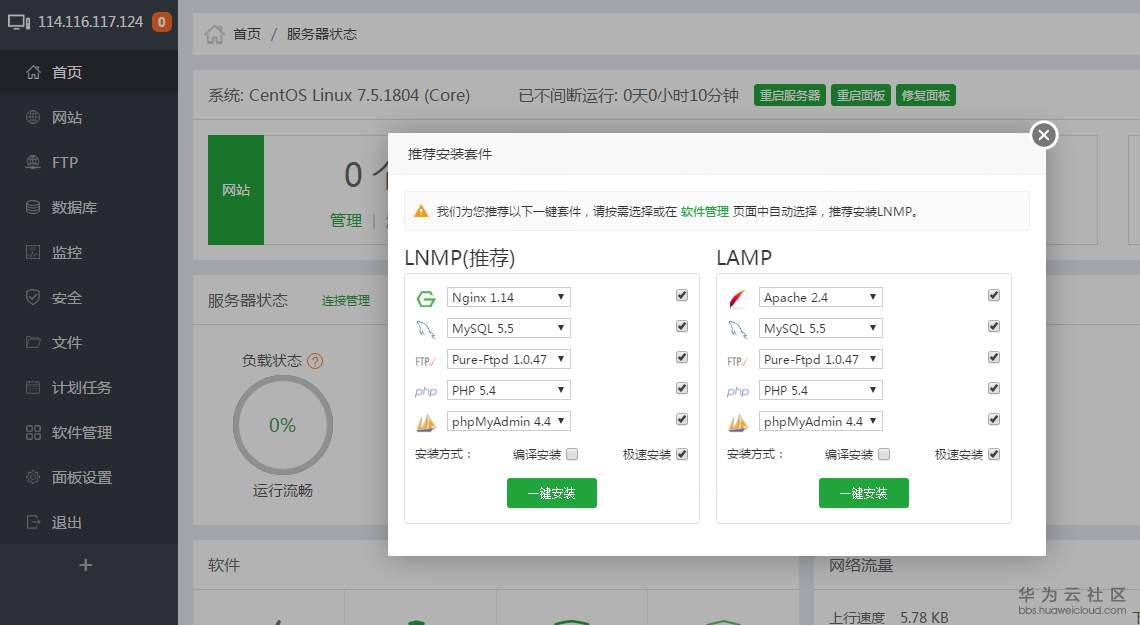Screen dimensions: 1140x625
Task: Click the green 网站 tile on dashboard
Action: 236,190
